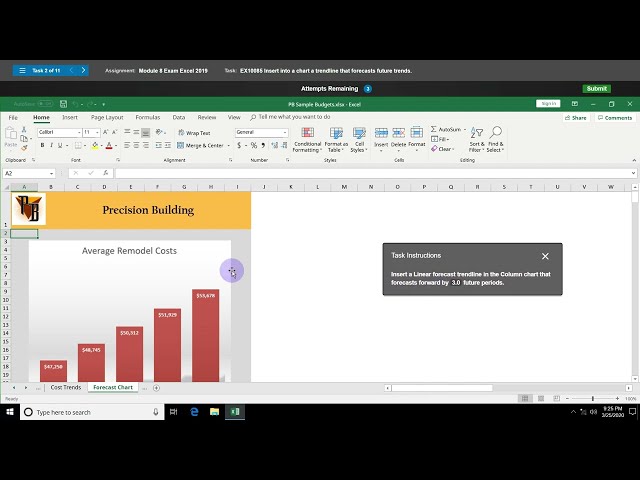Decrease font size with the smaller A icon

point(115,132)
